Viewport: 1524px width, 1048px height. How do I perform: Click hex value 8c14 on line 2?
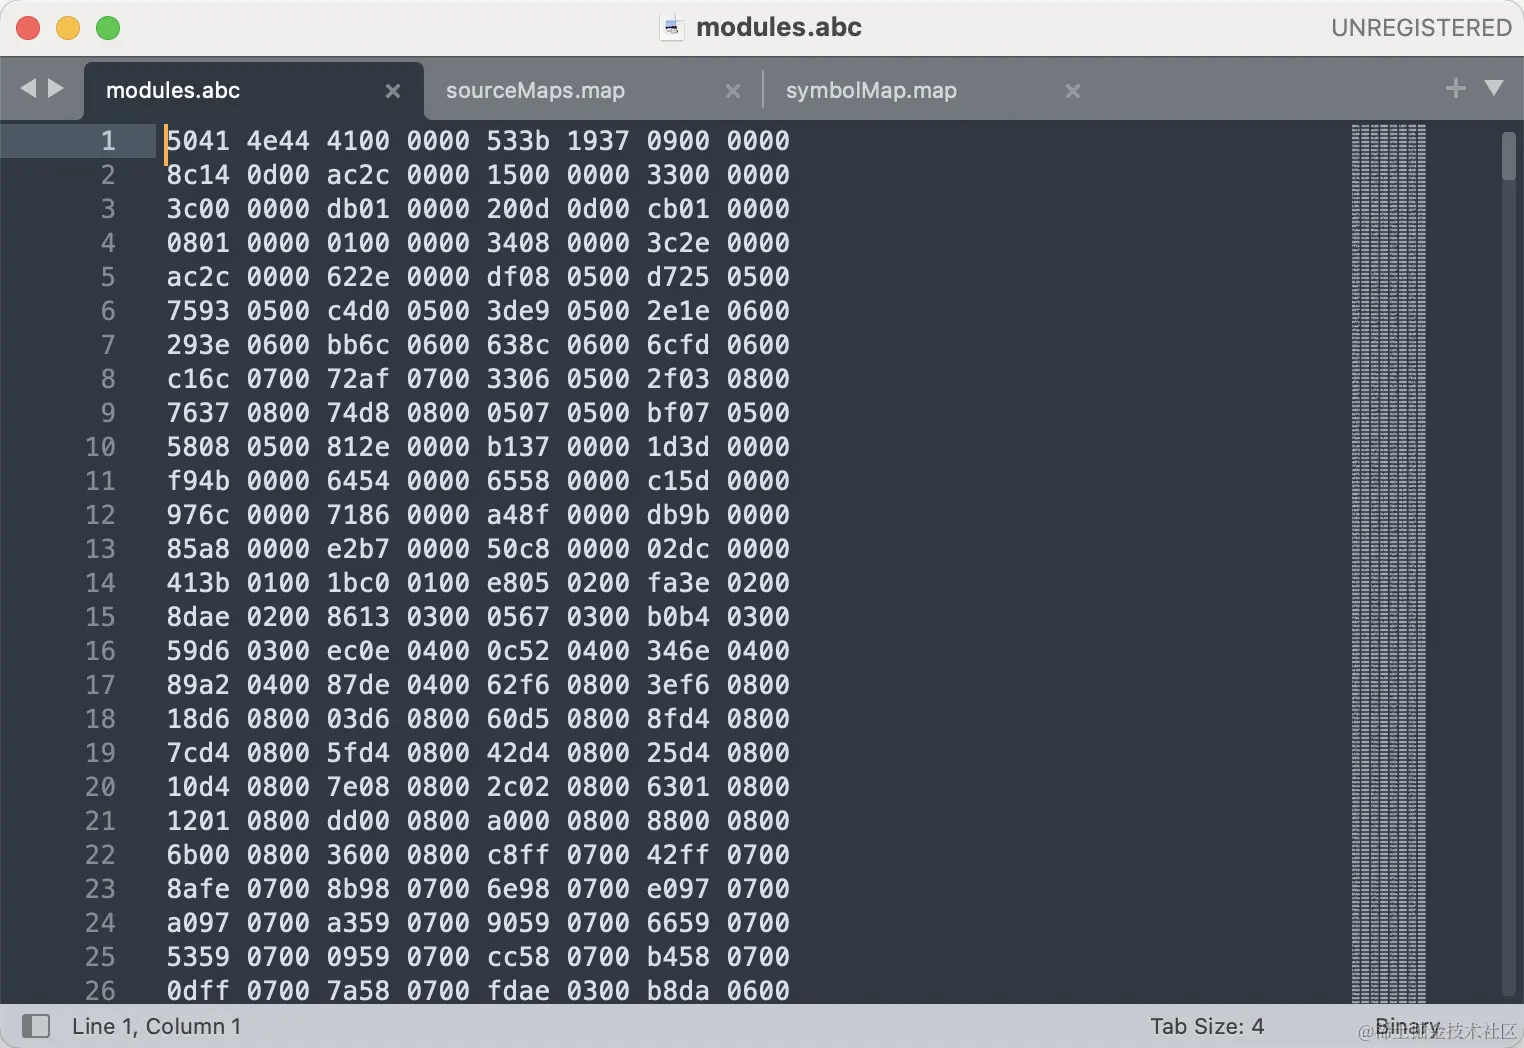point(198,175)
